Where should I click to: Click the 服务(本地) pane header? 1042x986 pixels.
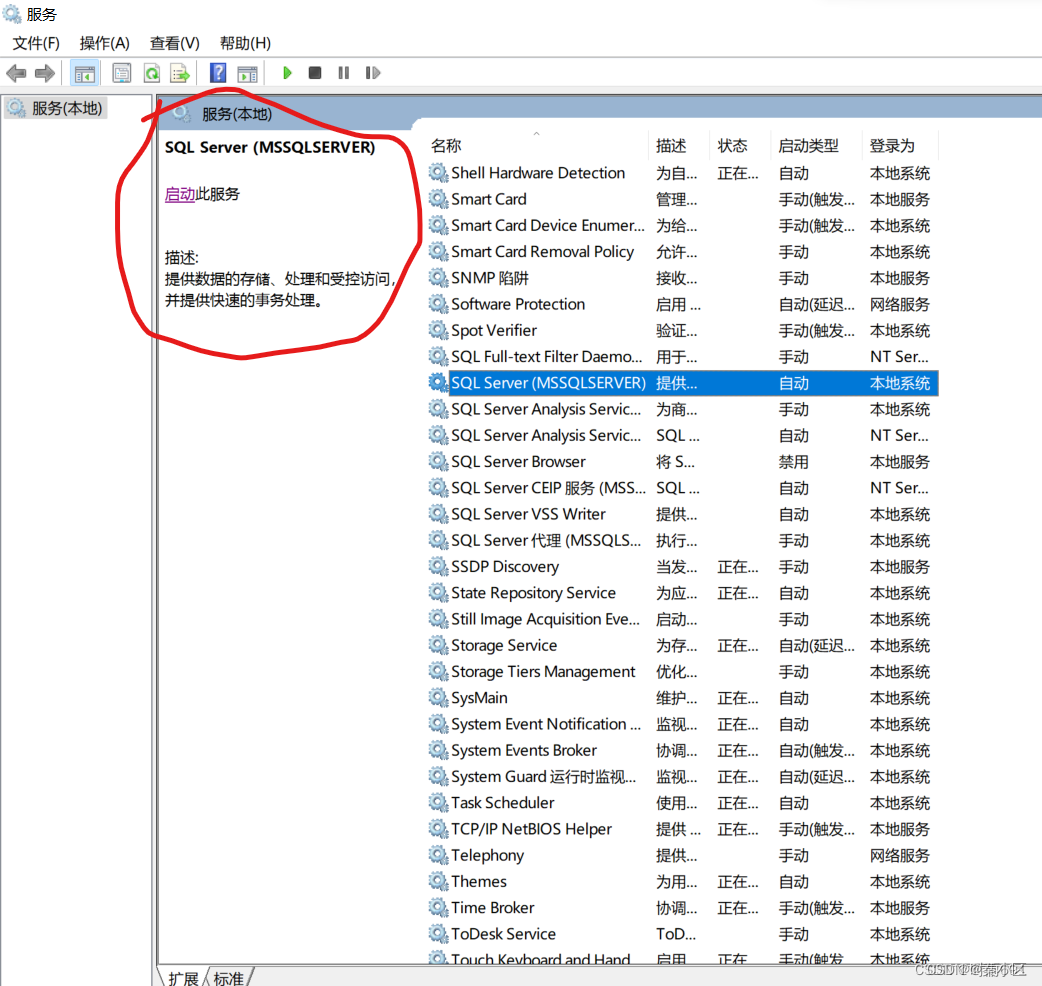(237, 114)
